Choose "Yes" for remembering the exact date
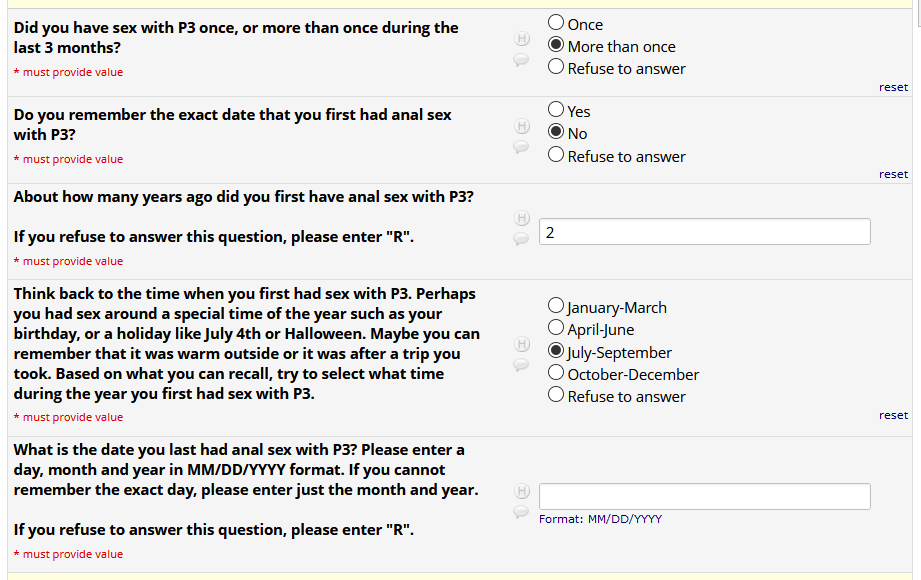The image size is (921, 580). (556, 110)
